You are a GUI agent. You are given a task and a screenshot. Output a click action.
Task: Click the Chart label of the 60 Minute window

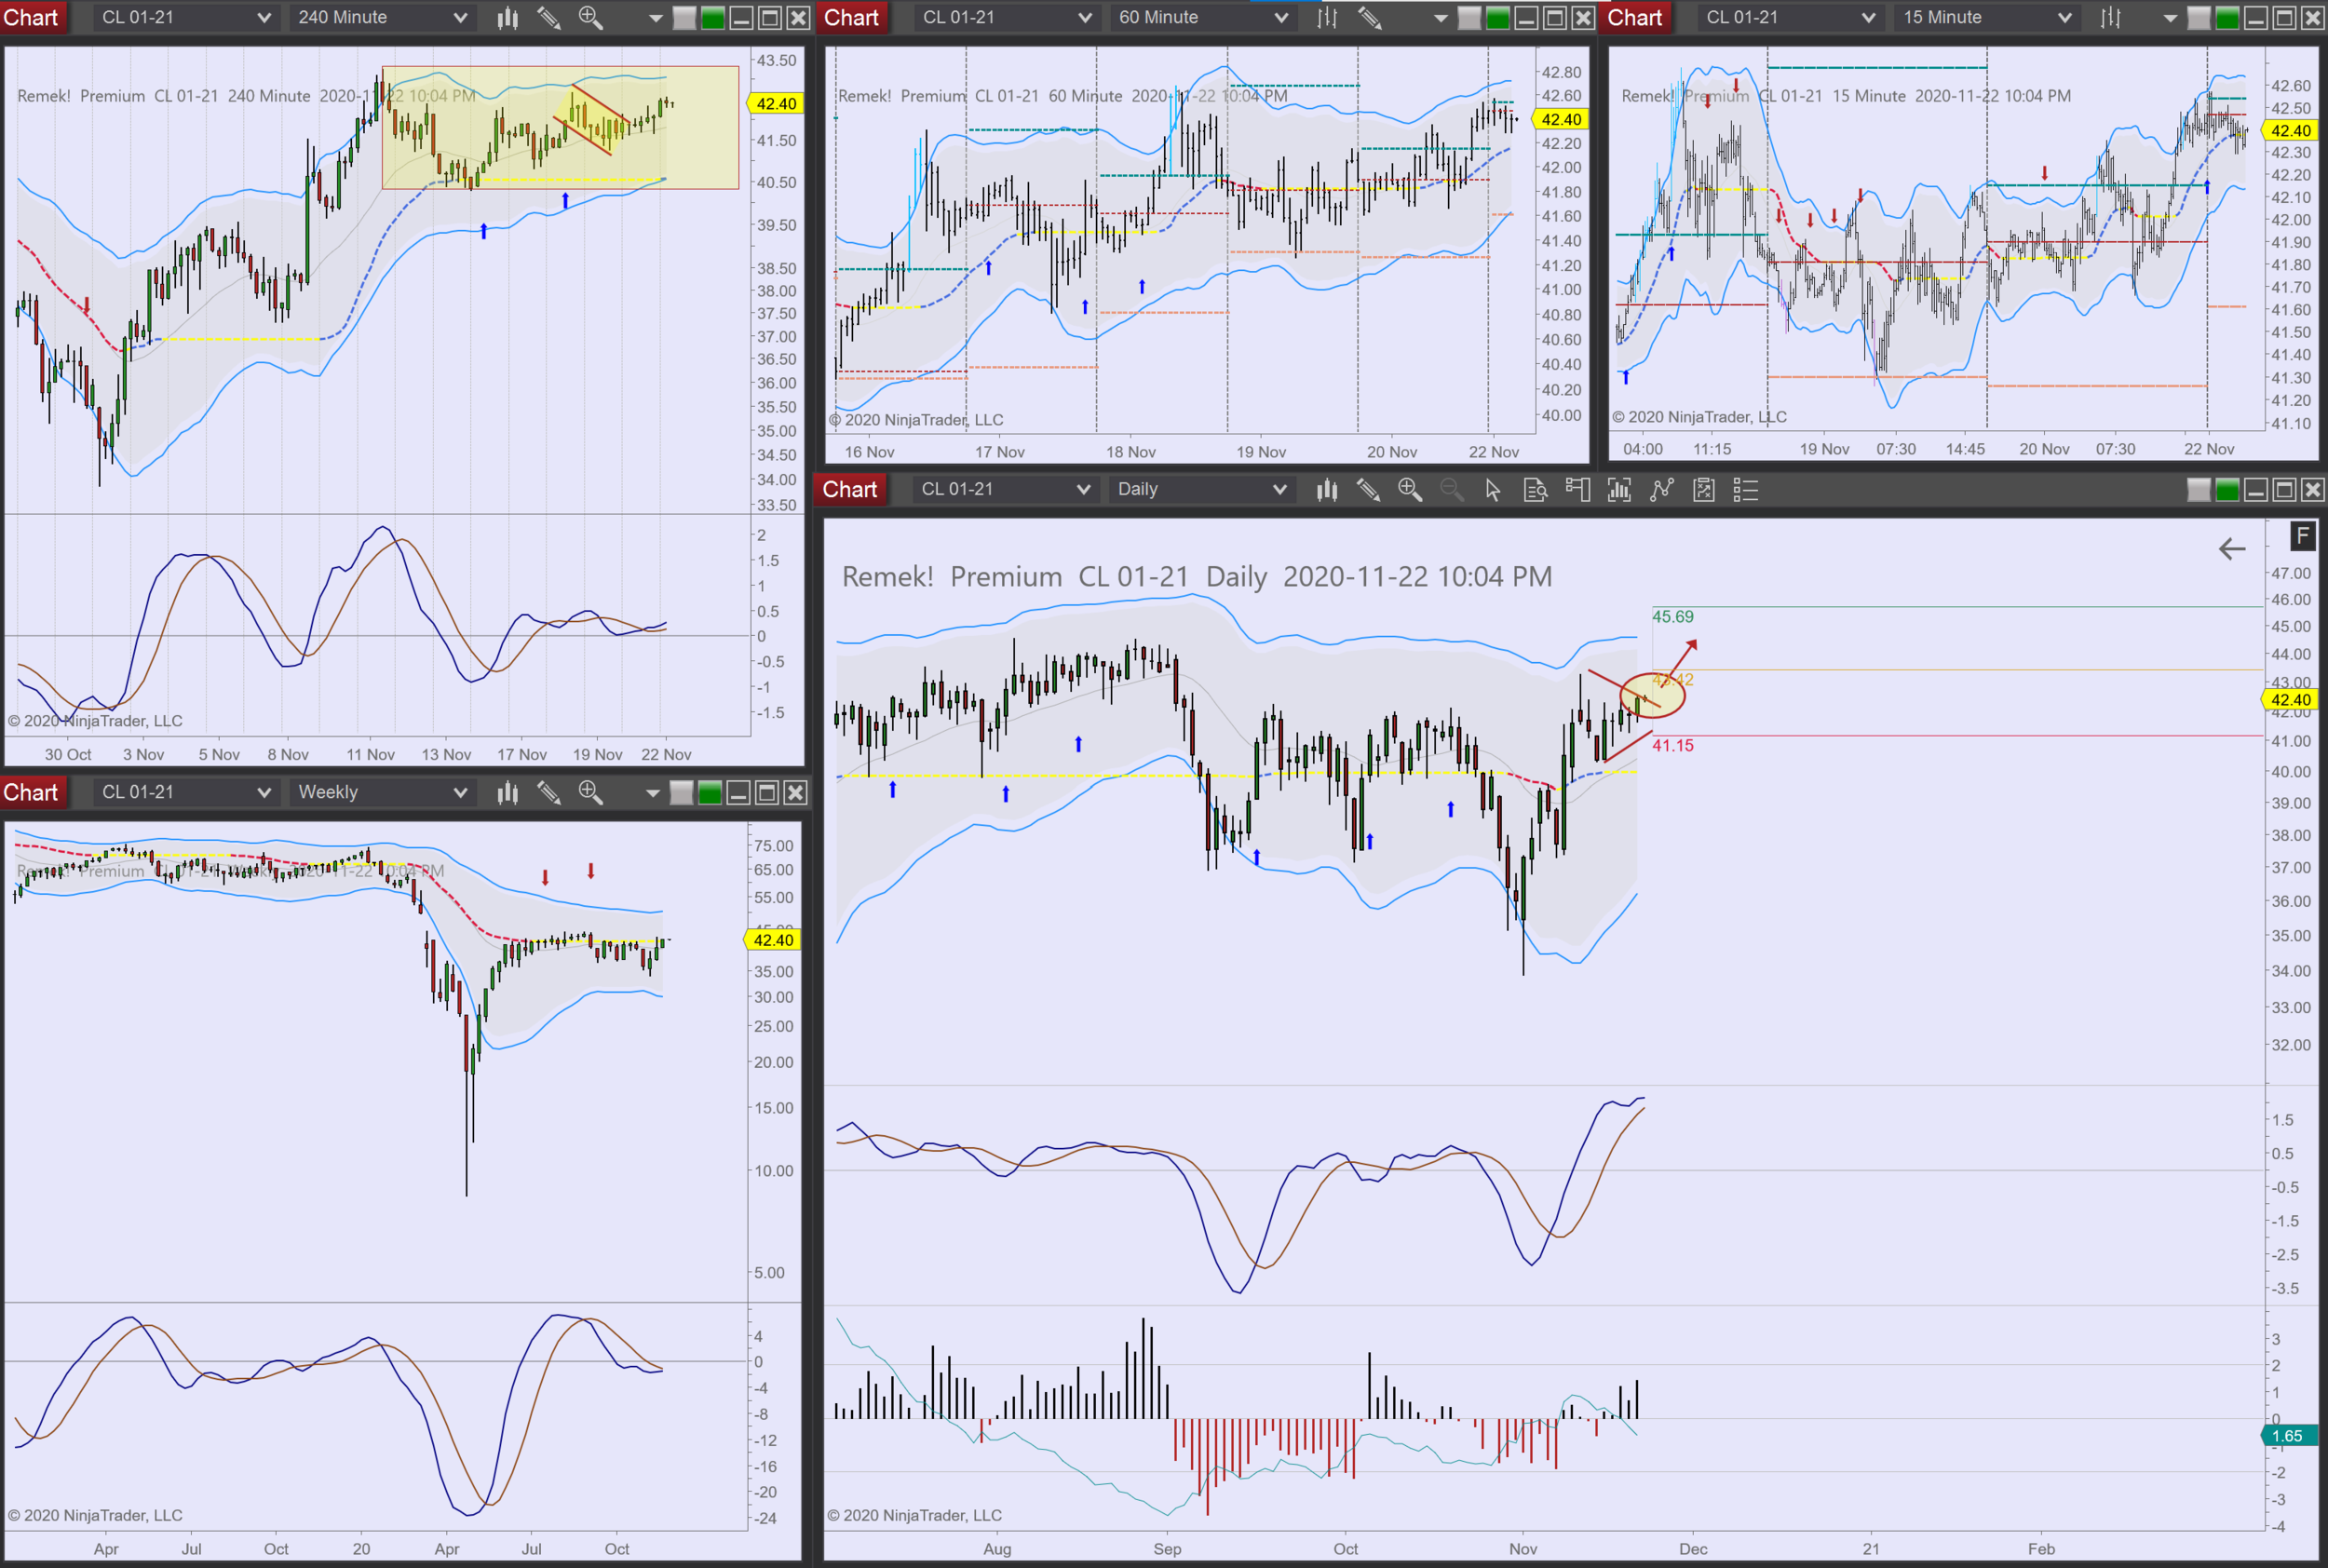point(850,17)
